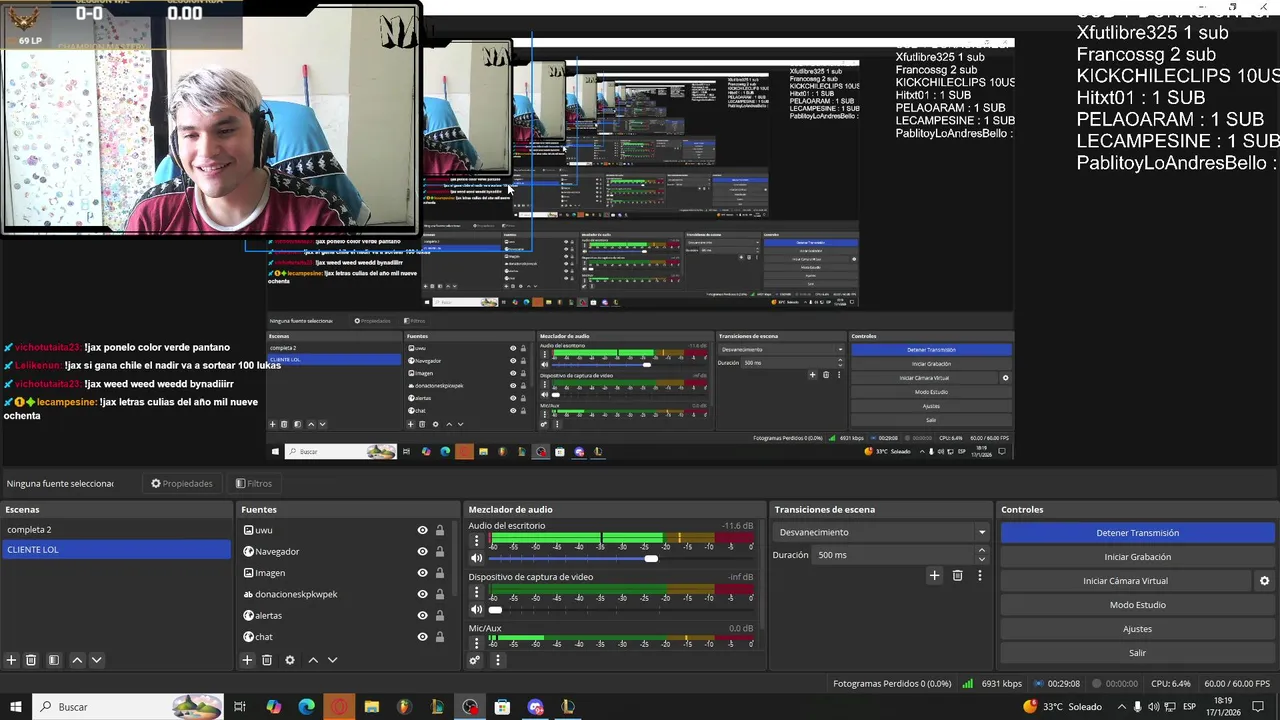Hide the Navegador source
The height and width of the screenshot is (720, 1280).
pos(422,552)
